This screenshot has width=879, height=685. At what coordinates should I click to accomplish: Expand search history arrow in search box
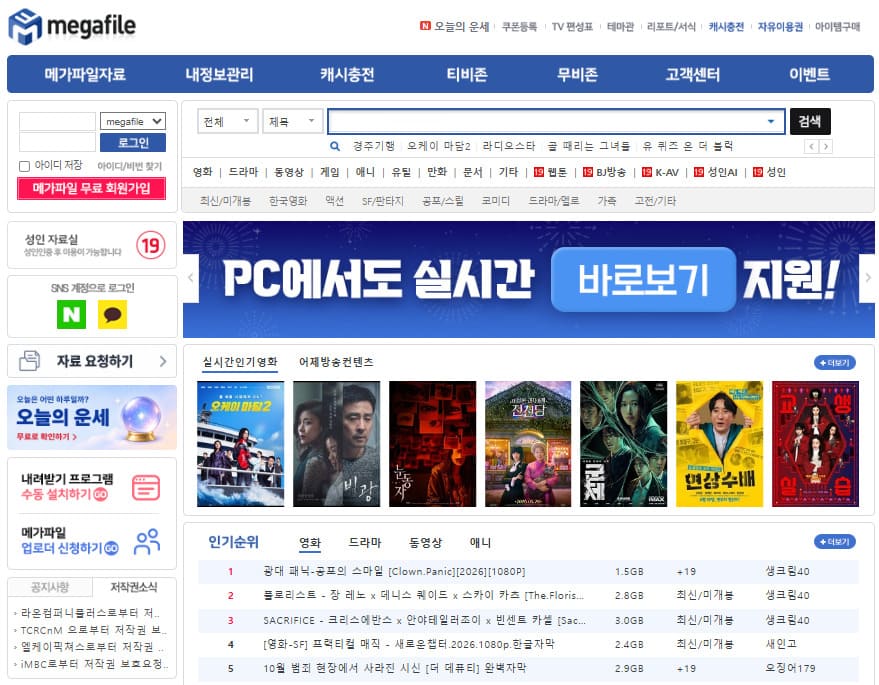click(771, 122)
